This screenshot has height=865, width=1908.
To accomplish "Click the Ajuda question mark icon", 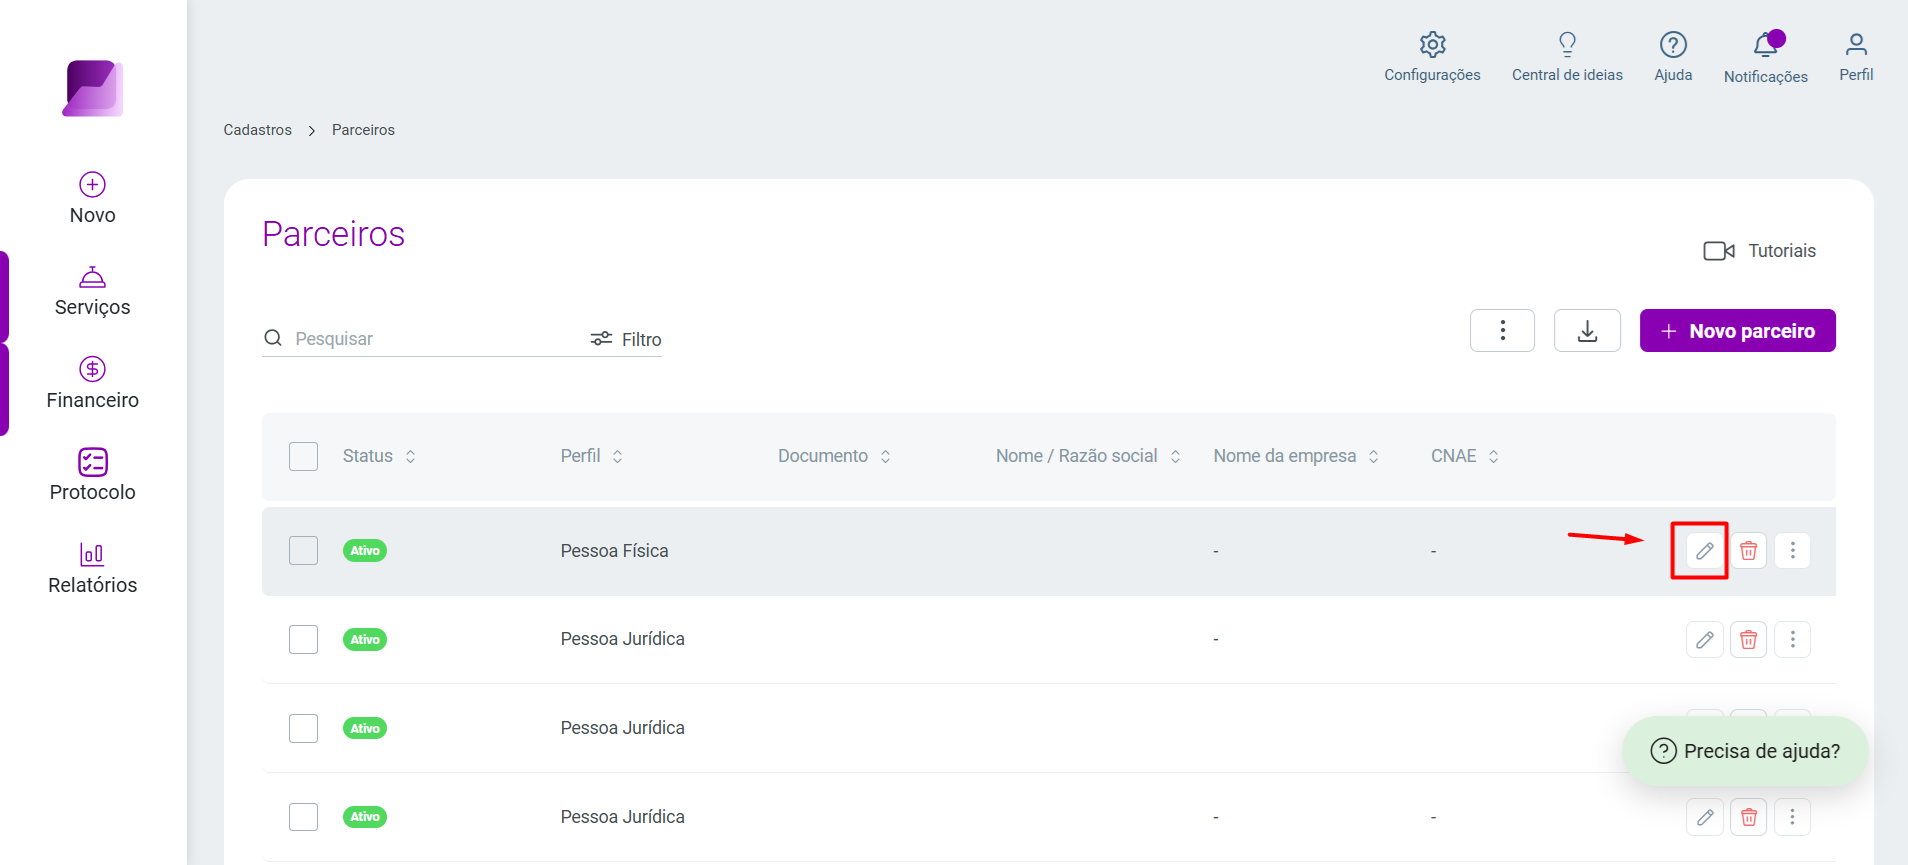I will tap(1673, 45).
